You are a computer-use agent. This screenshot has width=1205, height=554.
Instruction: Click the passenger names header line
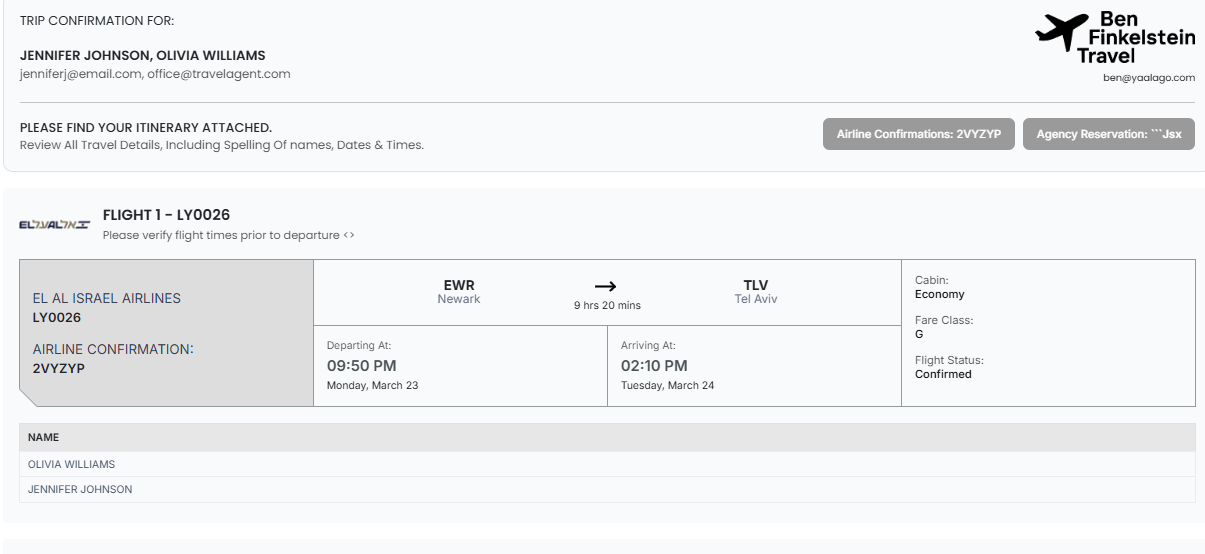pos(143,55)
